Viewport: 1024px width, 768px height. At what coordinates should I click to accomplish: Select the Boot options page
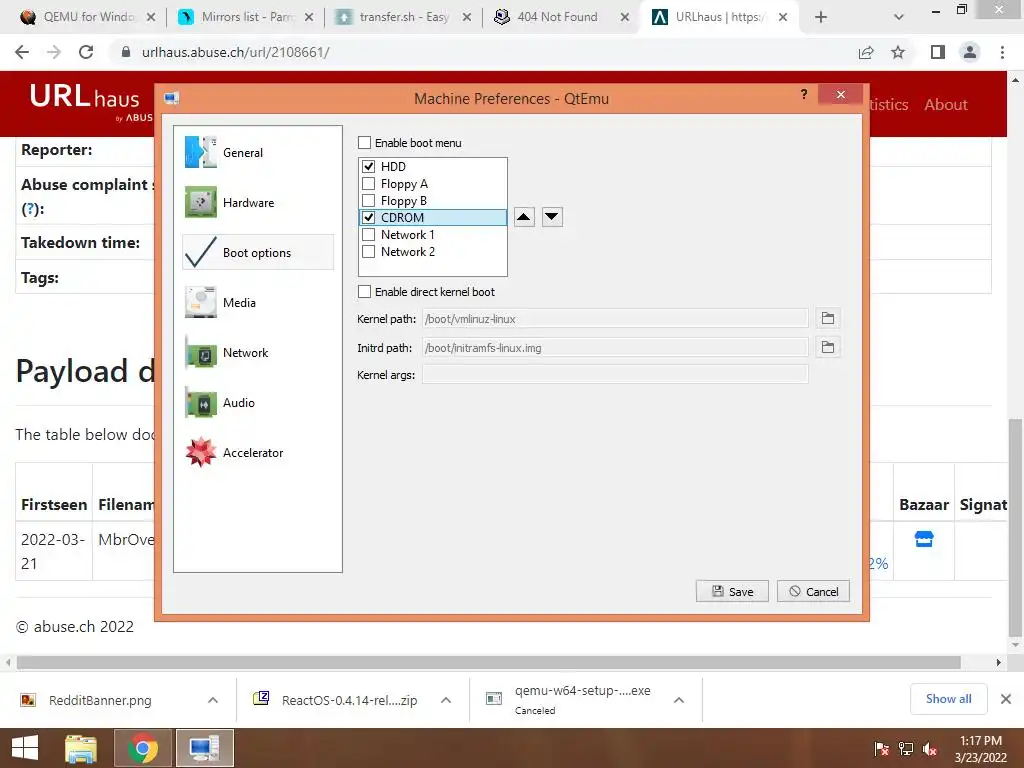(x=257, y=252)
